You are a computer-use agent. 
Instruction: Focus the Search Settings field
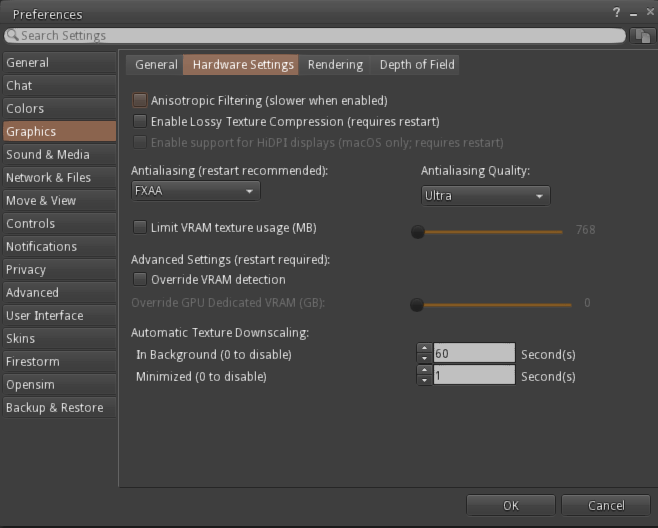(x=315, y=36)
